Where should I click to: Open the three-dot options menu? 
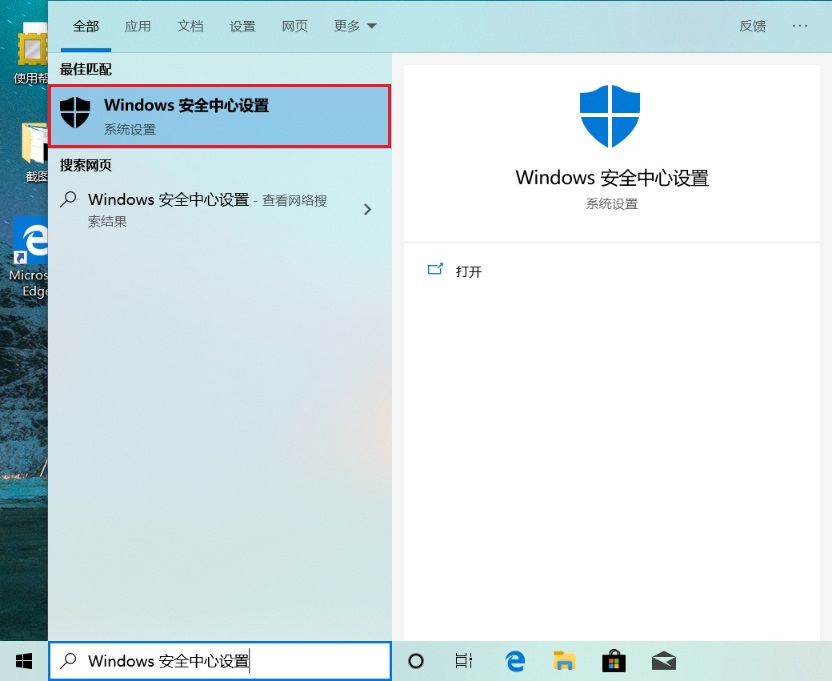pyautogui.click(x=800, y=26)
